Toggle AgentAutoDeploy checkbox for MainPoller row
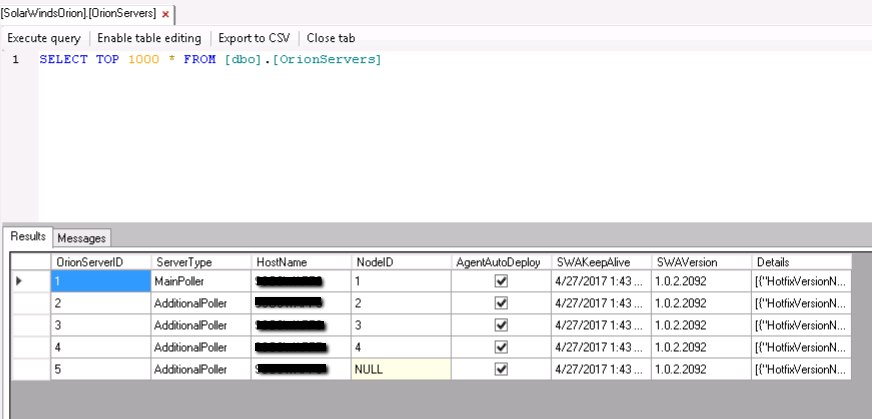 [x=501, y=282]
